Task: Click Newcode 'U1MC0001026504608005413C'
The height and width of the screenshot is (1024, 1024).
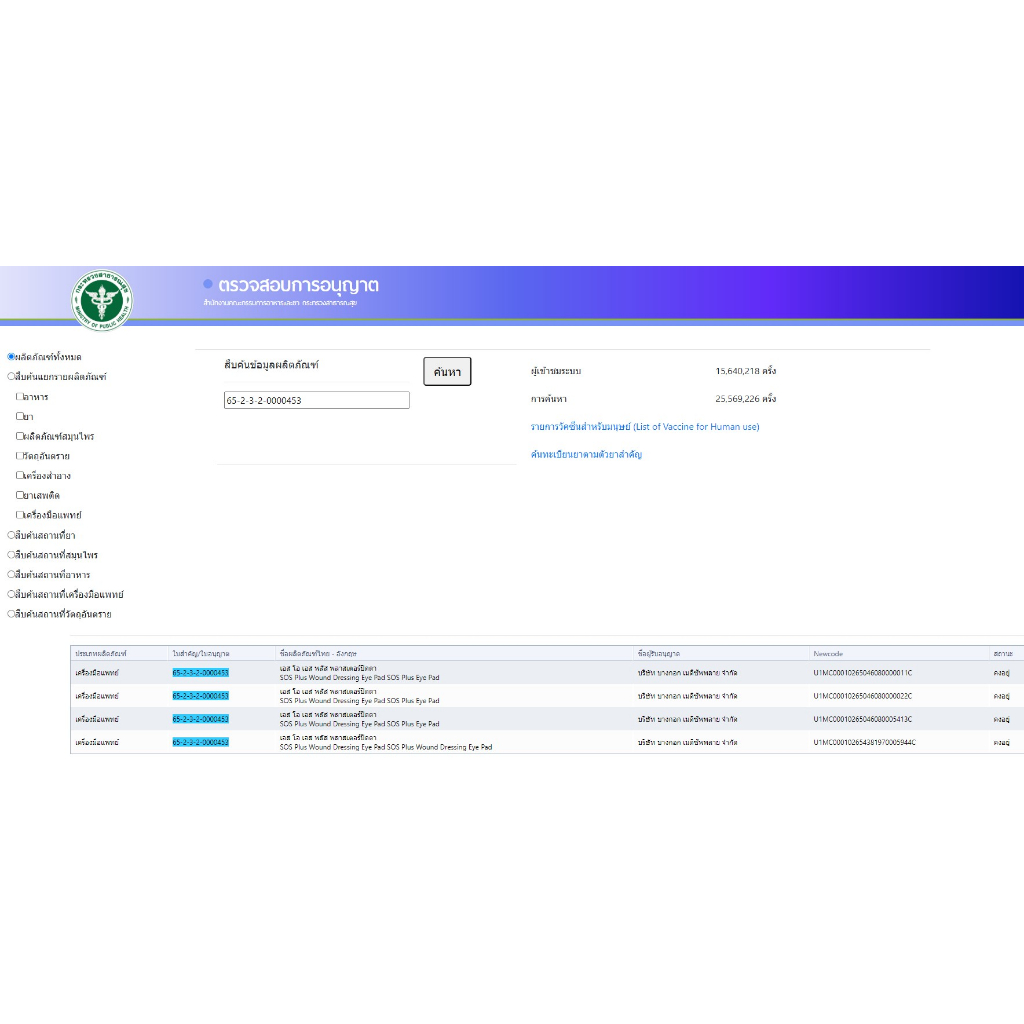Action: pos(863,719)
